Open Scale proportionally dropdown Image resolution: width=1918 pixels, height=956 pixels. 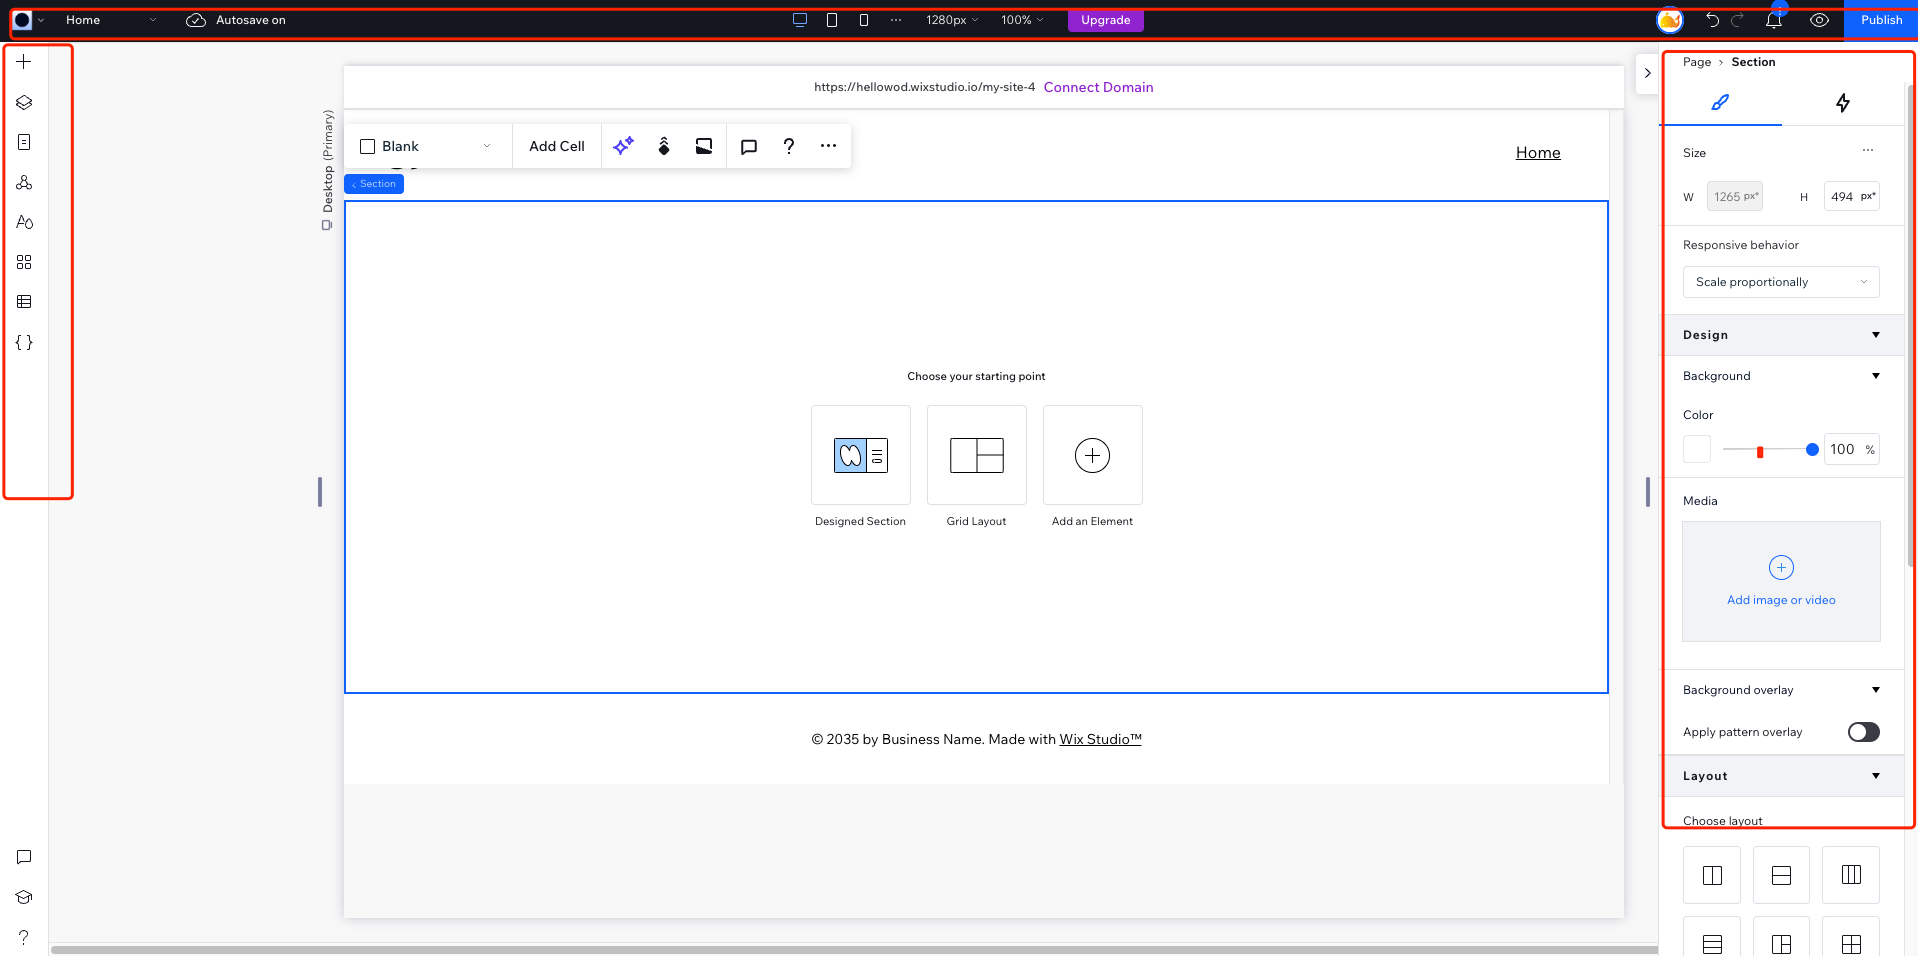point(1780,282)
